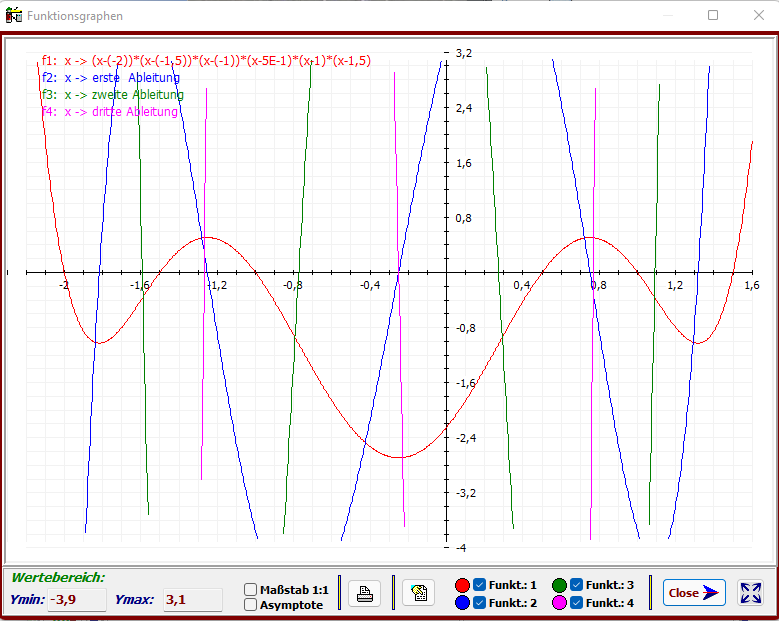The image size is (779, 621).
Task: Uncheck the Funkt.: 1 checkbox
Action: tap(480, 585)
